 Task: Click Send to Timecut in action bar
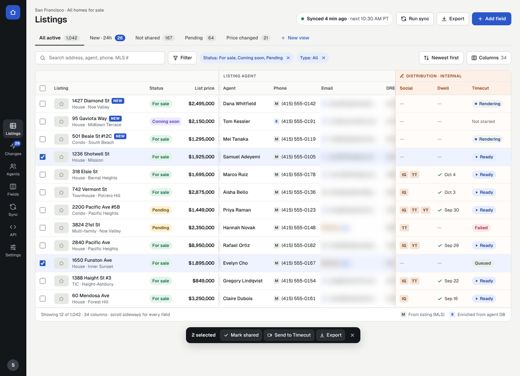289,335
